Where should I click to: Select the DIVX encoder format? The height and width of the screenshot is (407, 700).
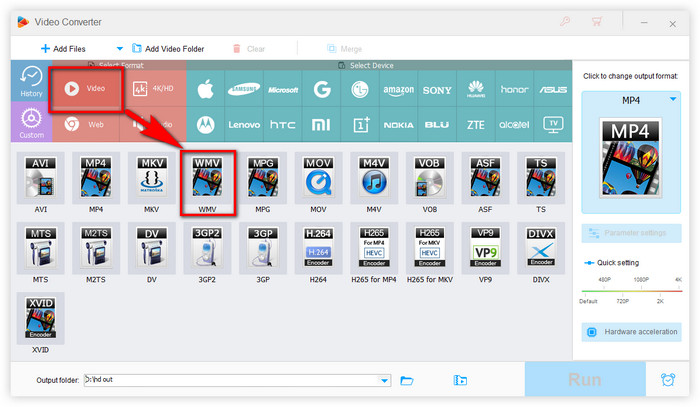(541, 248)
